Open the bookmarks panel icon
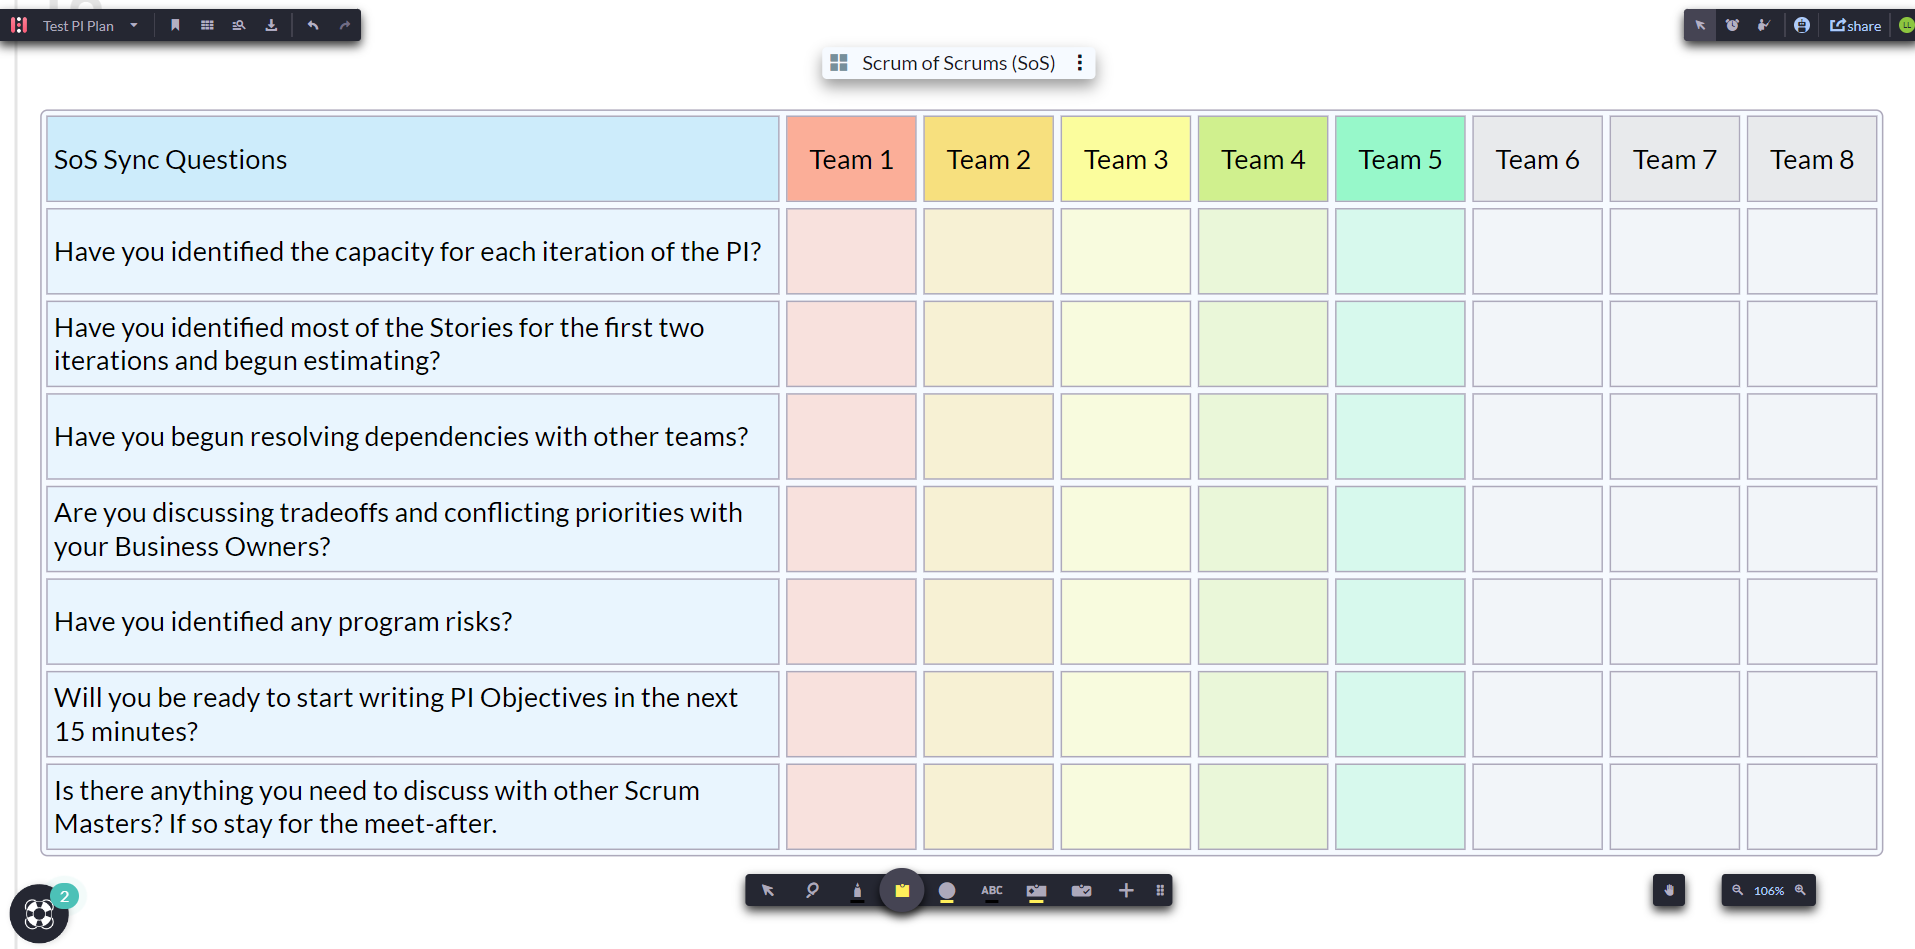1915x949 pixels. (175, 25)
